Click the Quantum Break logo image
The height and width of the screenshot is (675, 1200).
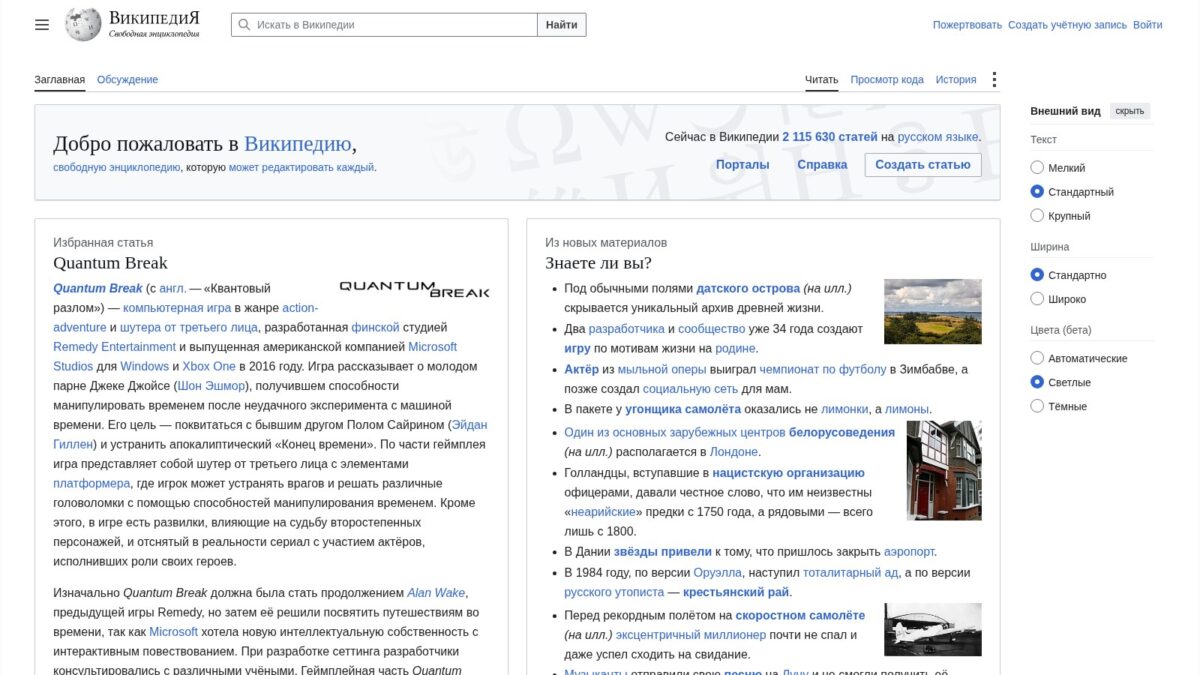[414, 289]
